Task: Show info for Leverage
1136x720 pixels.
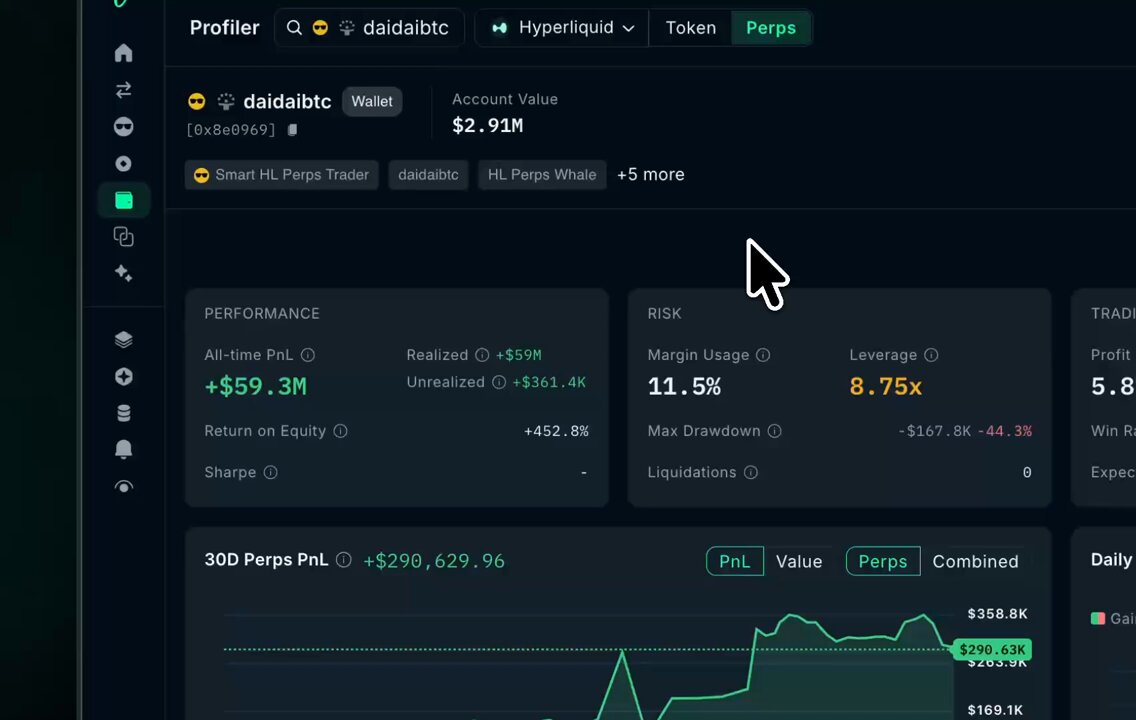Action: tap(931, 355)
